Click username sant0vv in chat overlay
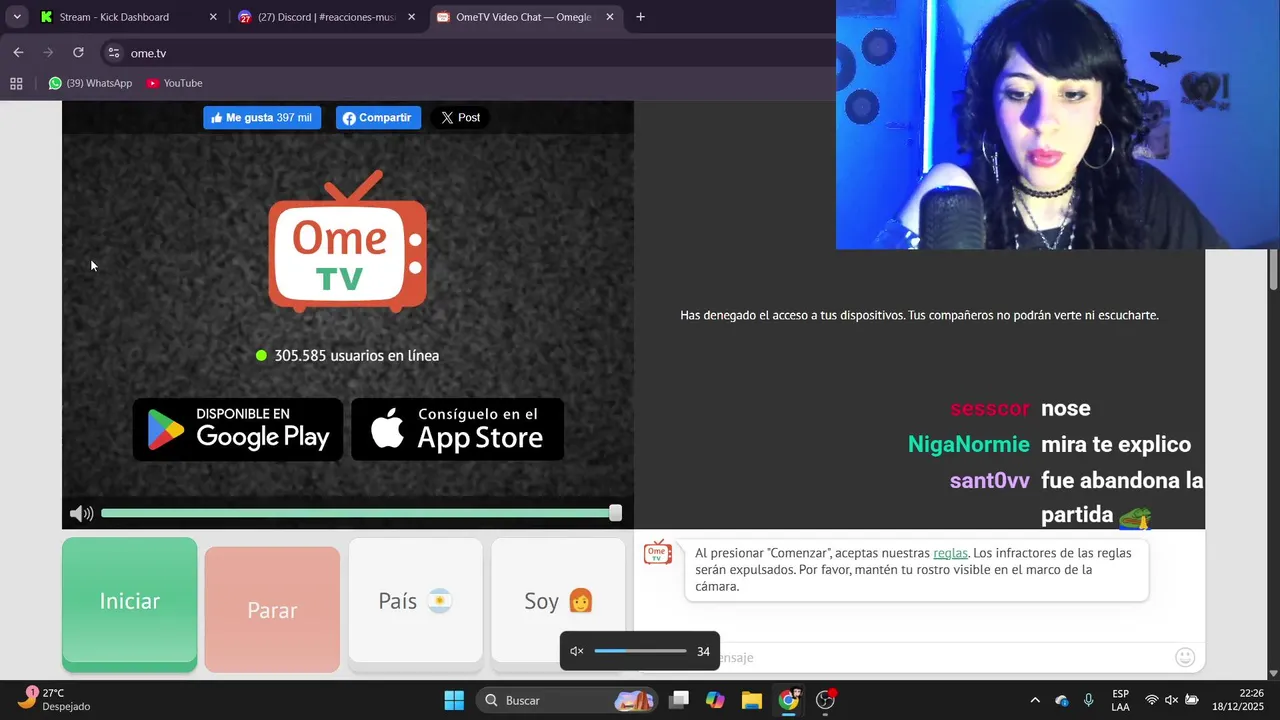 [990, 480]
